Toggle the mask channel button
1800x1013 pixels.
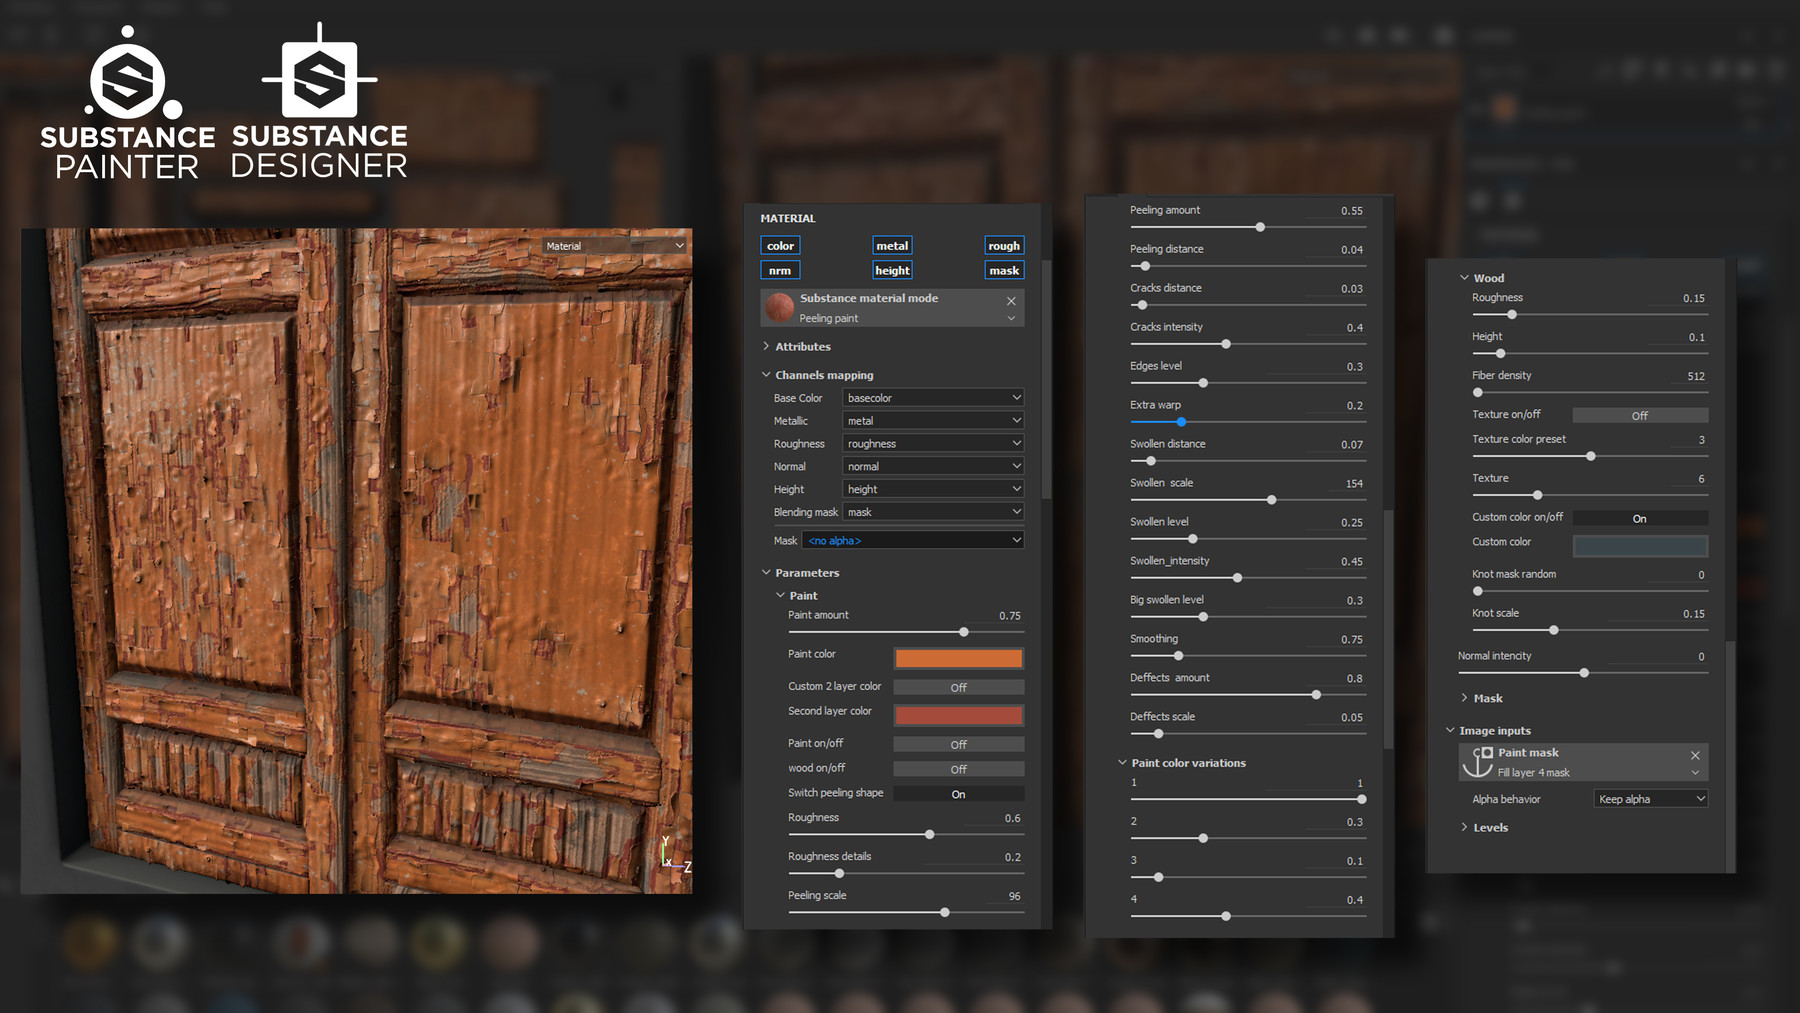(x=1004, y=270)
